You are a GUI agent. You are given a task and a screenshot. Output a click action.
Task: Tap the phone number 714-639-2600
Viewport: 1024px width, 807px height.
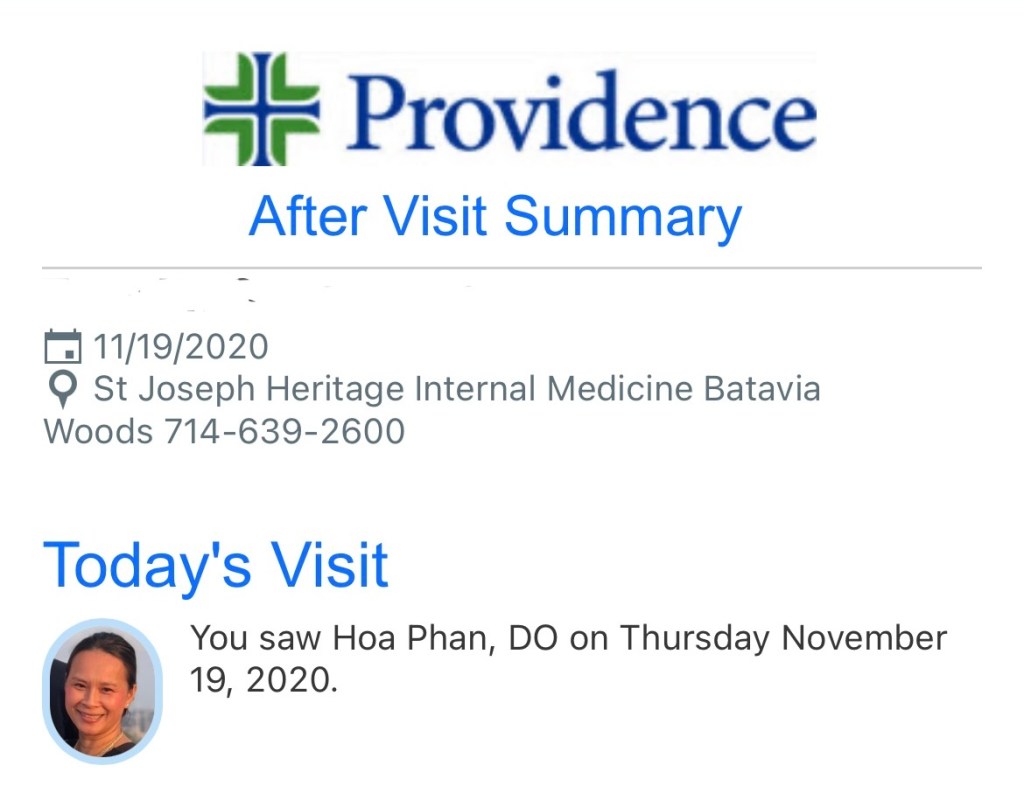click(284, 432)
